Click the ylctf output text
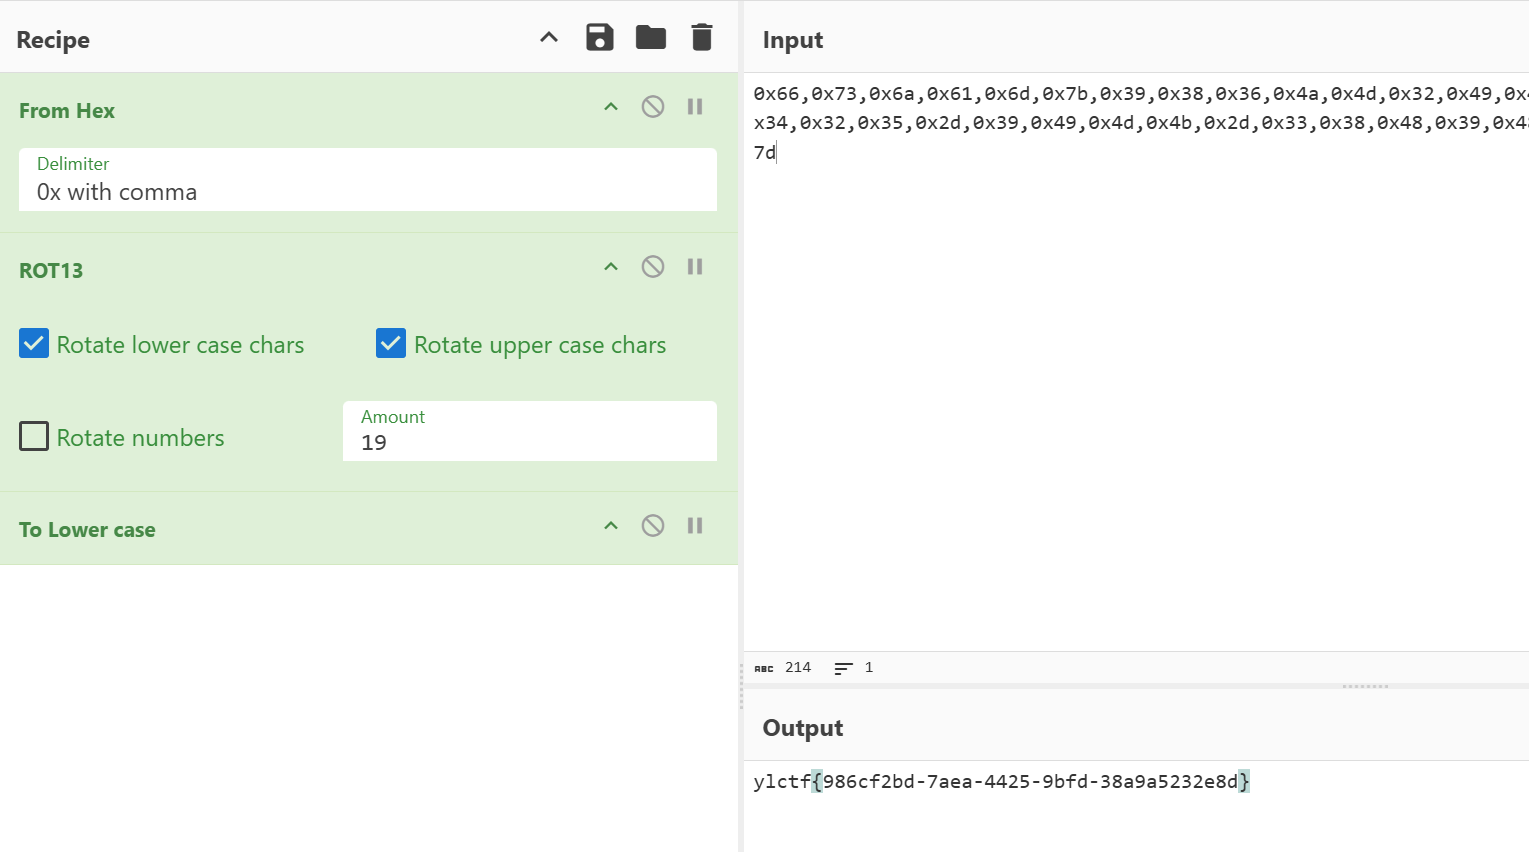This screenshot has height=852, width=1529. tap(1000, 782)
